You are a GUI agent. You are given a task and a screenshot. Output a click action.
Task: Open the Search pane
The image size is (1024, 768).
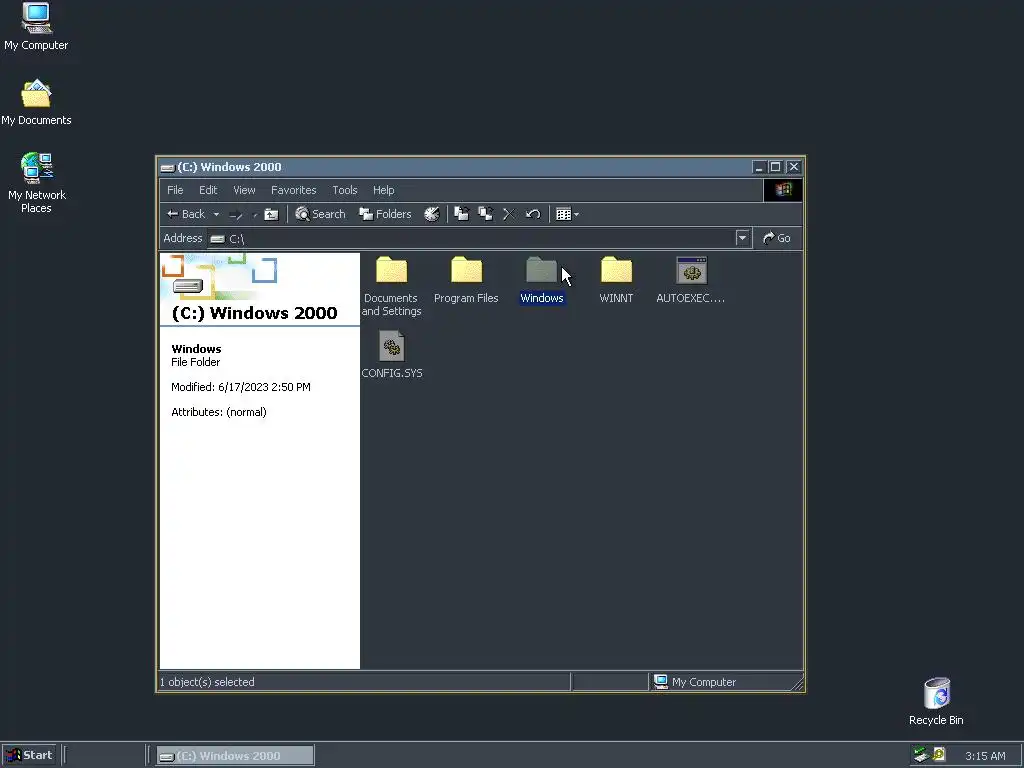pyautogui.click(x=320, y=214)
